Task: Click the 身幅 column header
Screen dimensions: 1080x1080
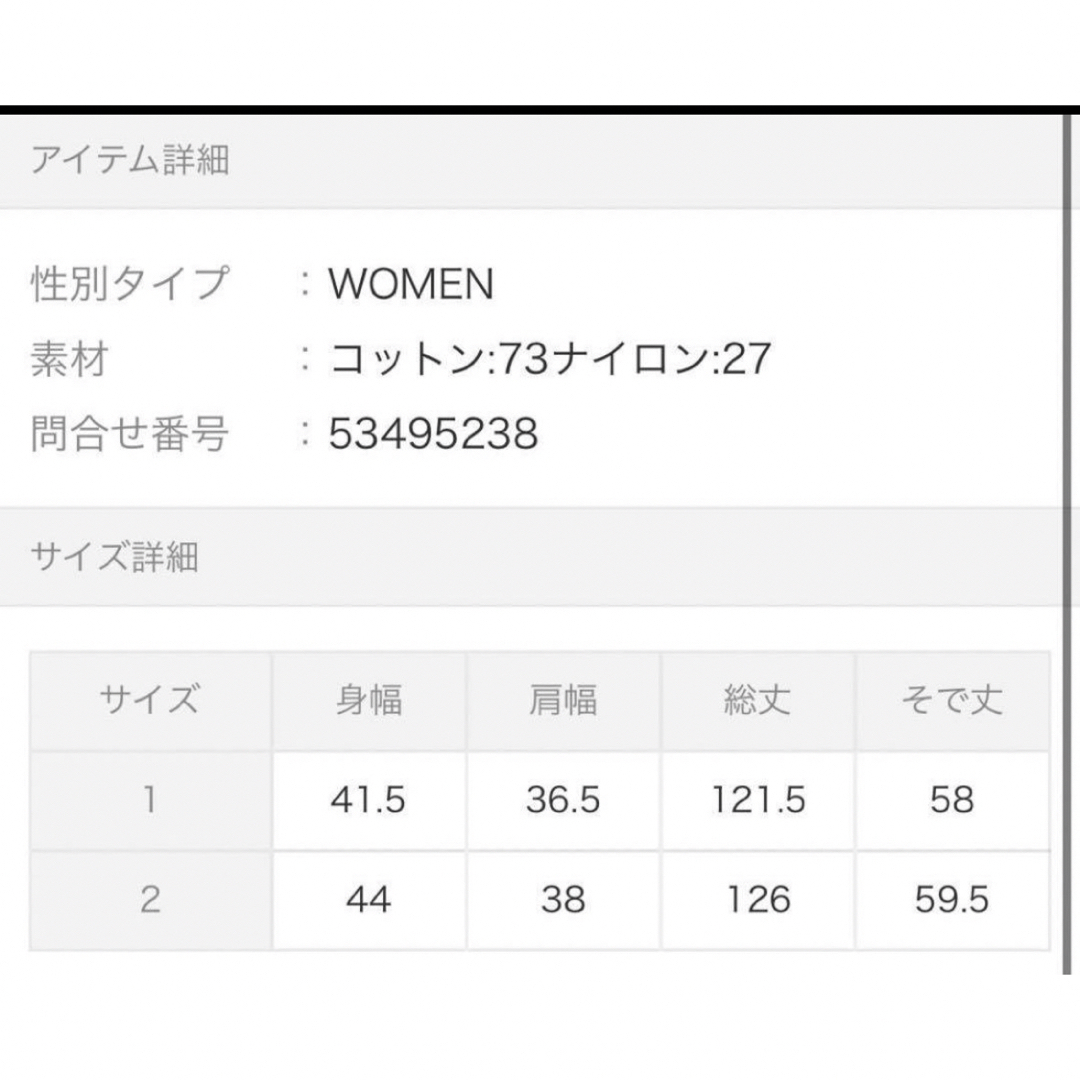Action: 369,700
